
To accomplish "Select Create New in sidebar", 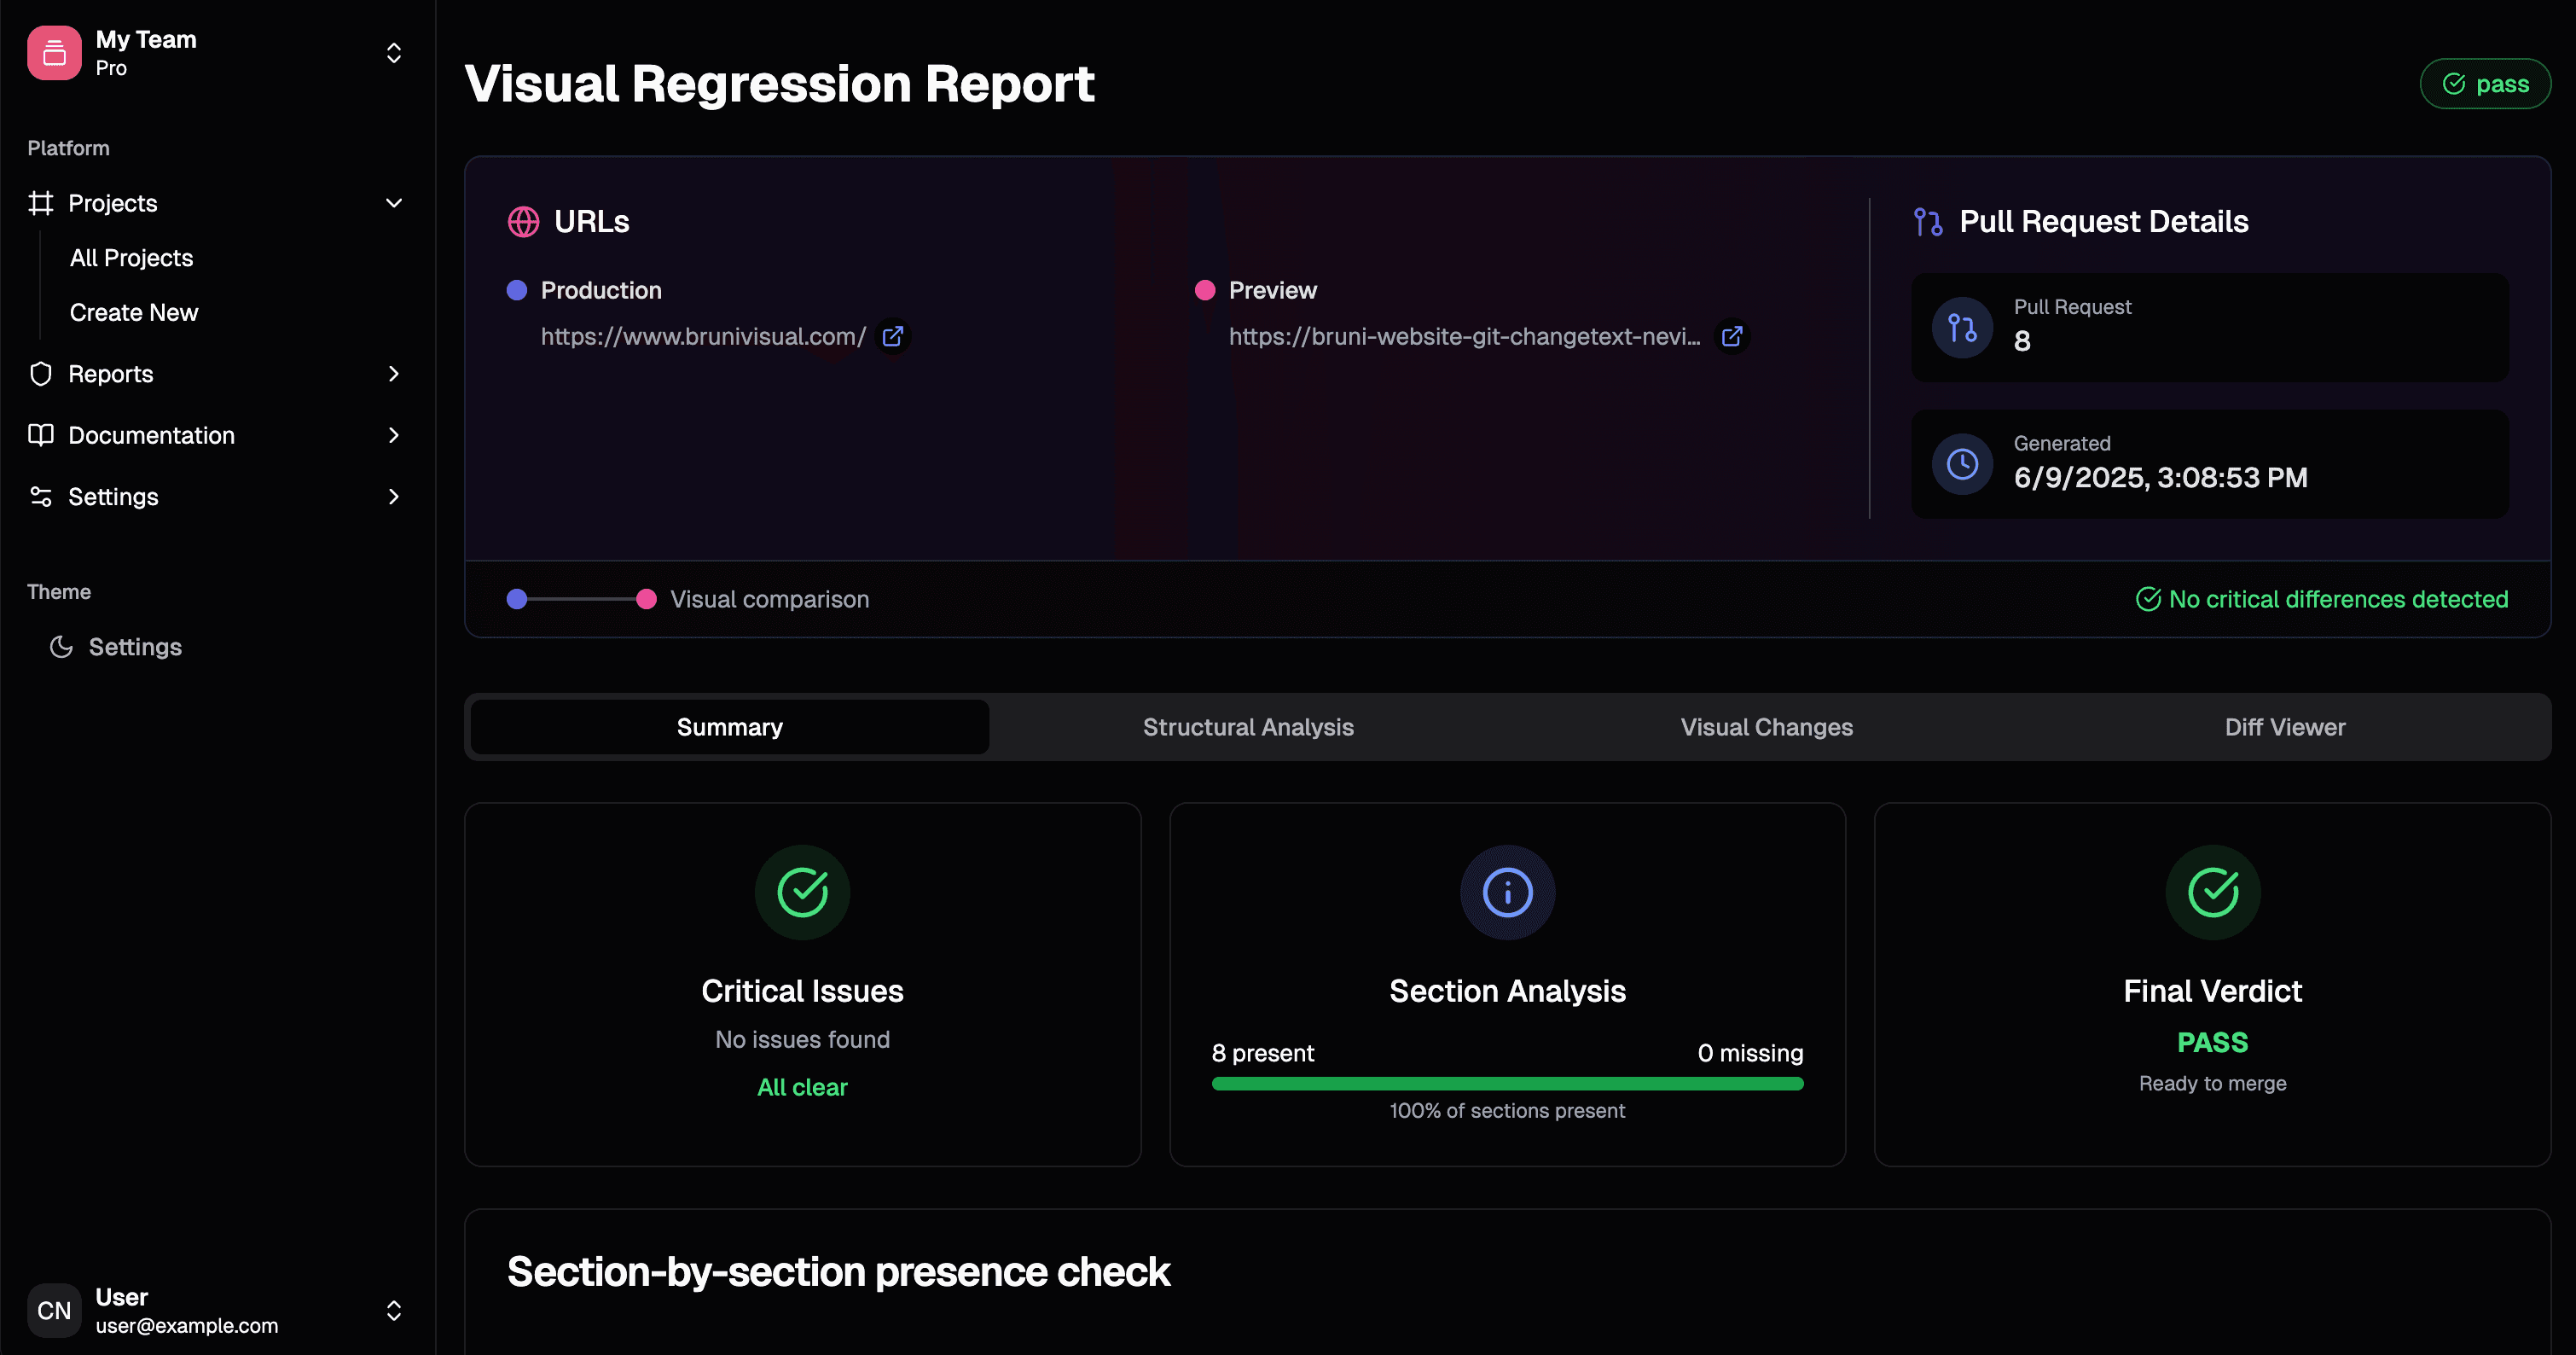I will point(134,313).
